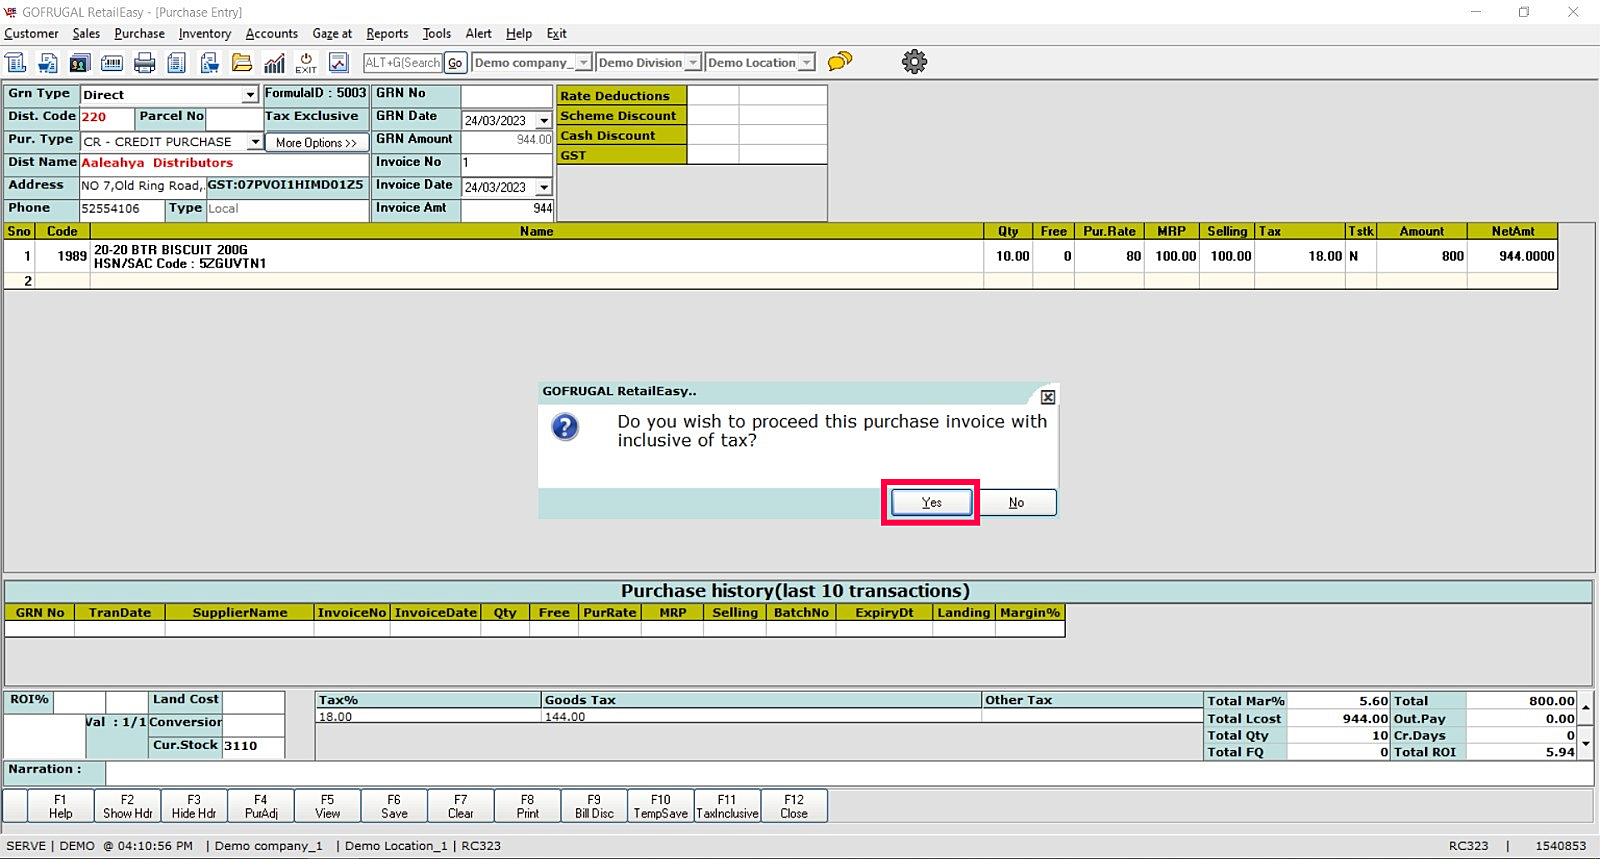Open the Customer menu
Viewport: 1600px width, 859px height.
click(x=31, y=33)
